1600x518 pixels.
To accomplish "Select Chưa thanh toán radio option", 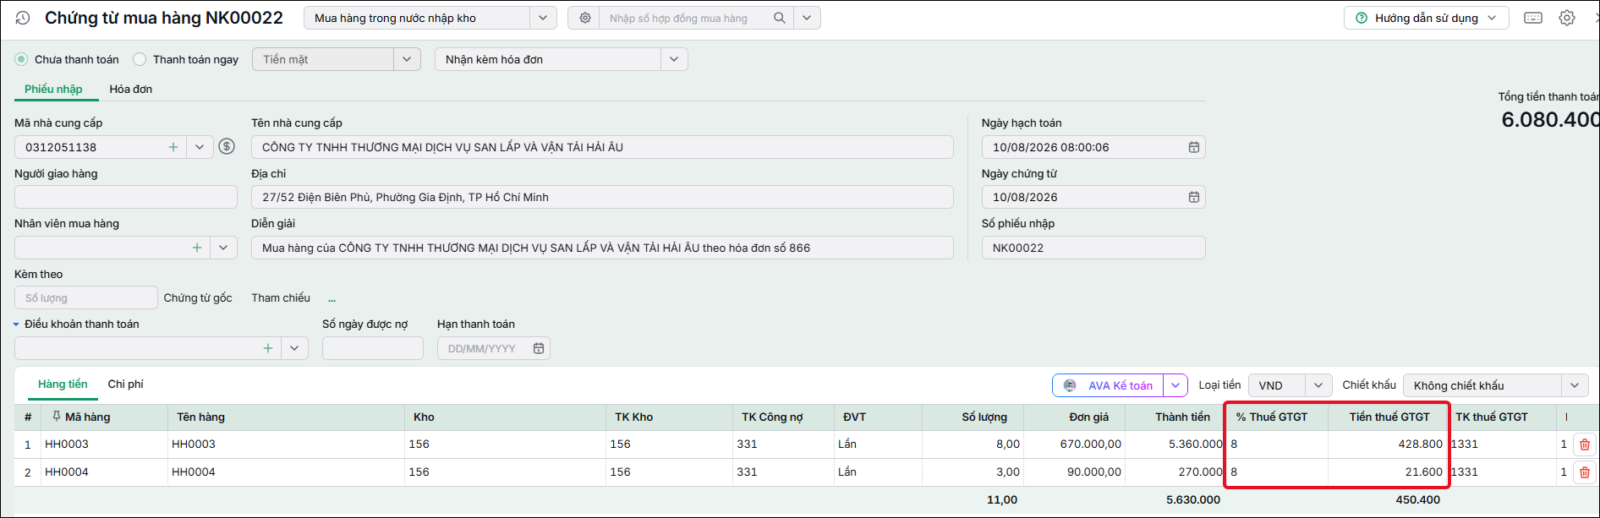I will pos(21,59).
